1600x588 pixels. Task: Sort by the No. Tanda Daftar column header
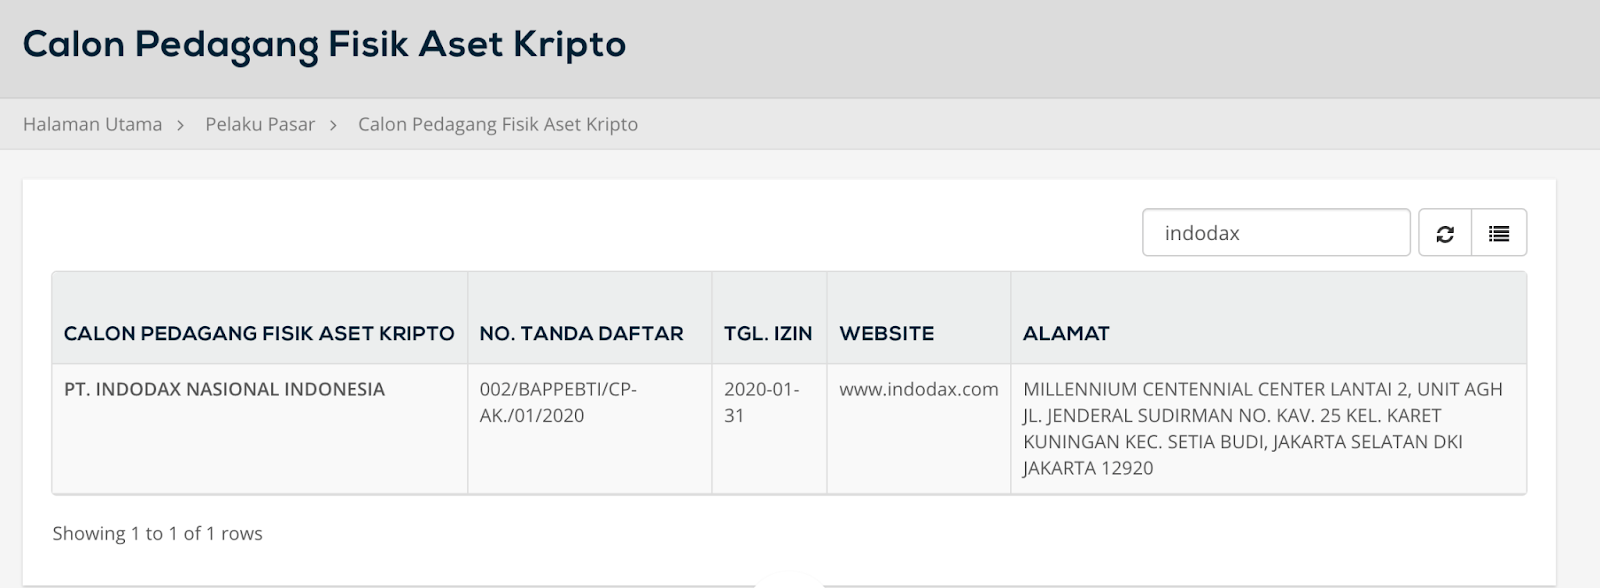(581, 333)
